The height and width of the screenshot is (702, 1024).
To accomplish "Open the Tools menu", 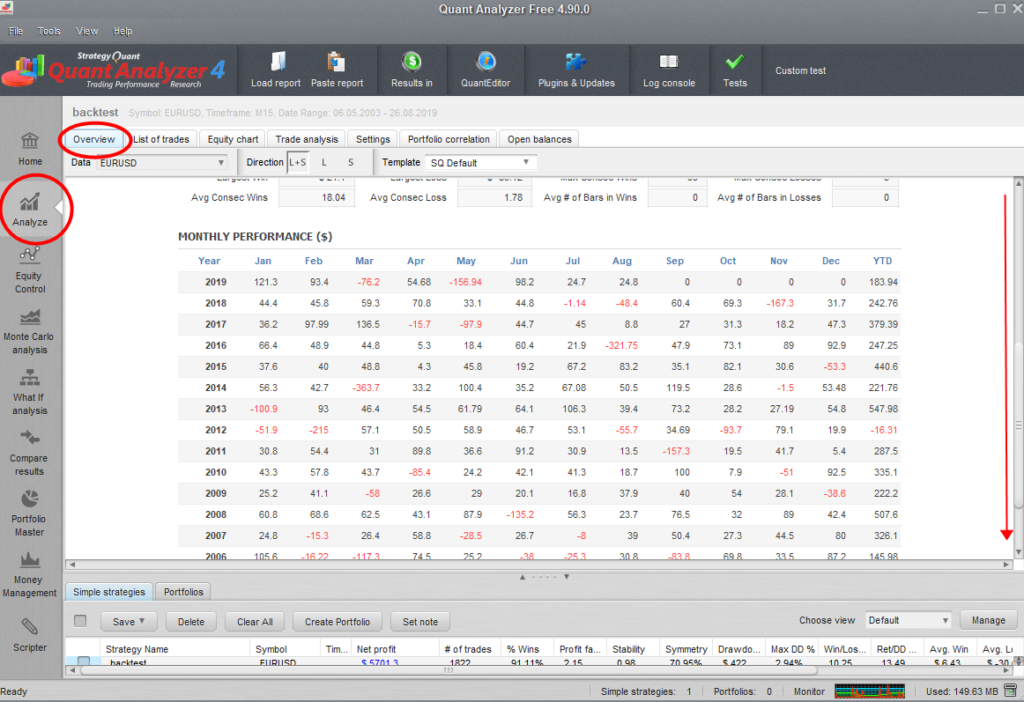I will click(x=49, y=31).
